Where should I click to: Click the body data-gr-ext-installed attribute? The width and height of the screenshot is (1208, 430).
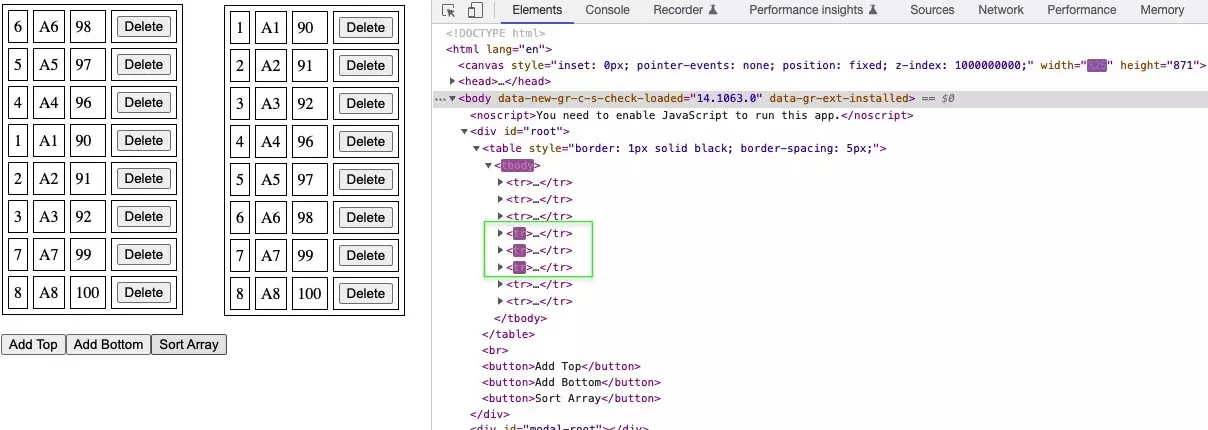click(x=841, y=98)
